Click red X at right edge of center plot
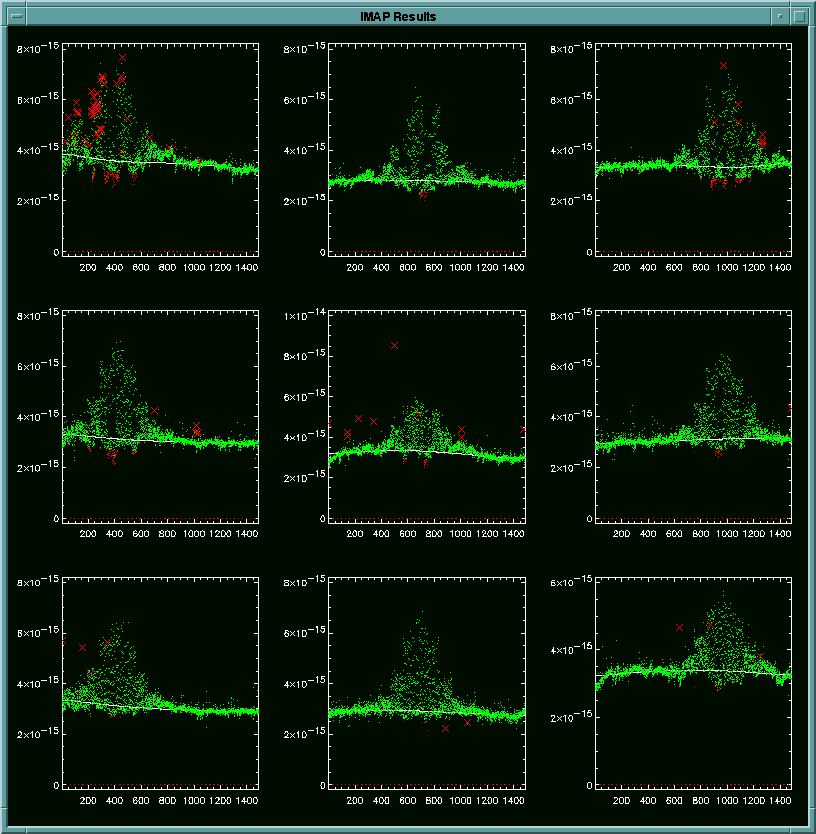The width and height of the screenshot is (816, 834). coord(523,429)
